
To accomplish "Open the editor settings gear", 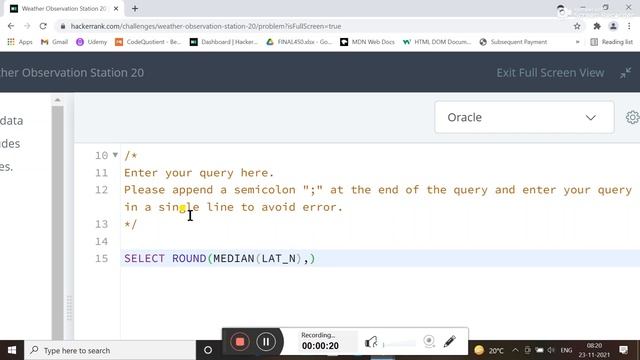I will click(x=633, y=117).
